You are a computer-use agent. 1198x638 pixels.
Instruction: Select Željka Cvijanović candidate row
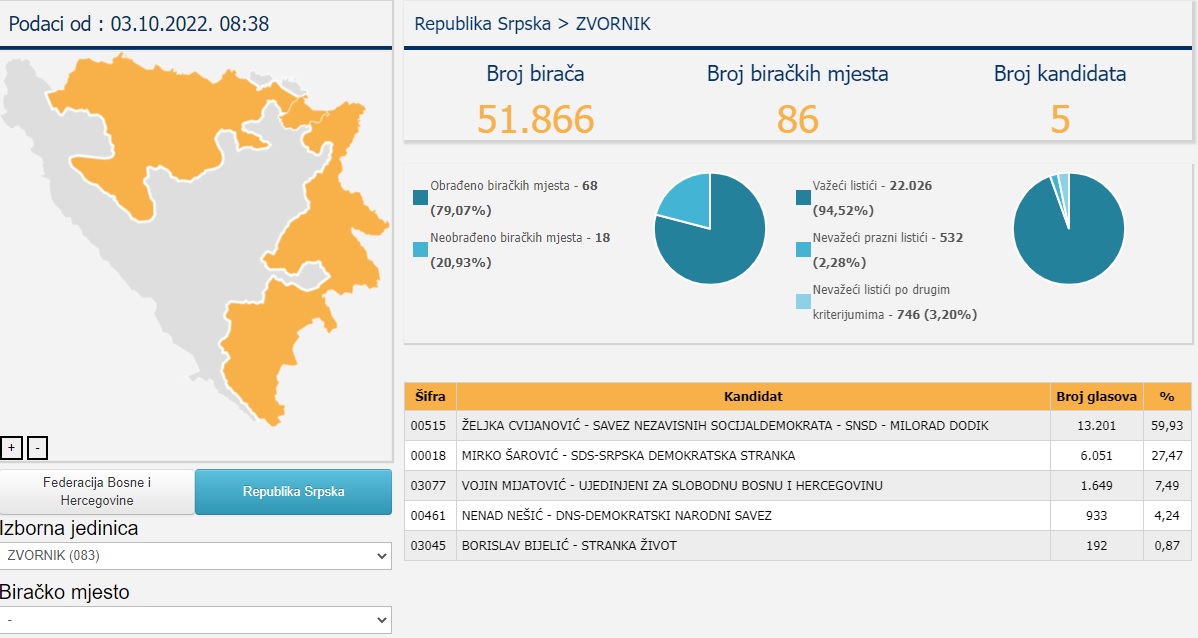[725, 426]
